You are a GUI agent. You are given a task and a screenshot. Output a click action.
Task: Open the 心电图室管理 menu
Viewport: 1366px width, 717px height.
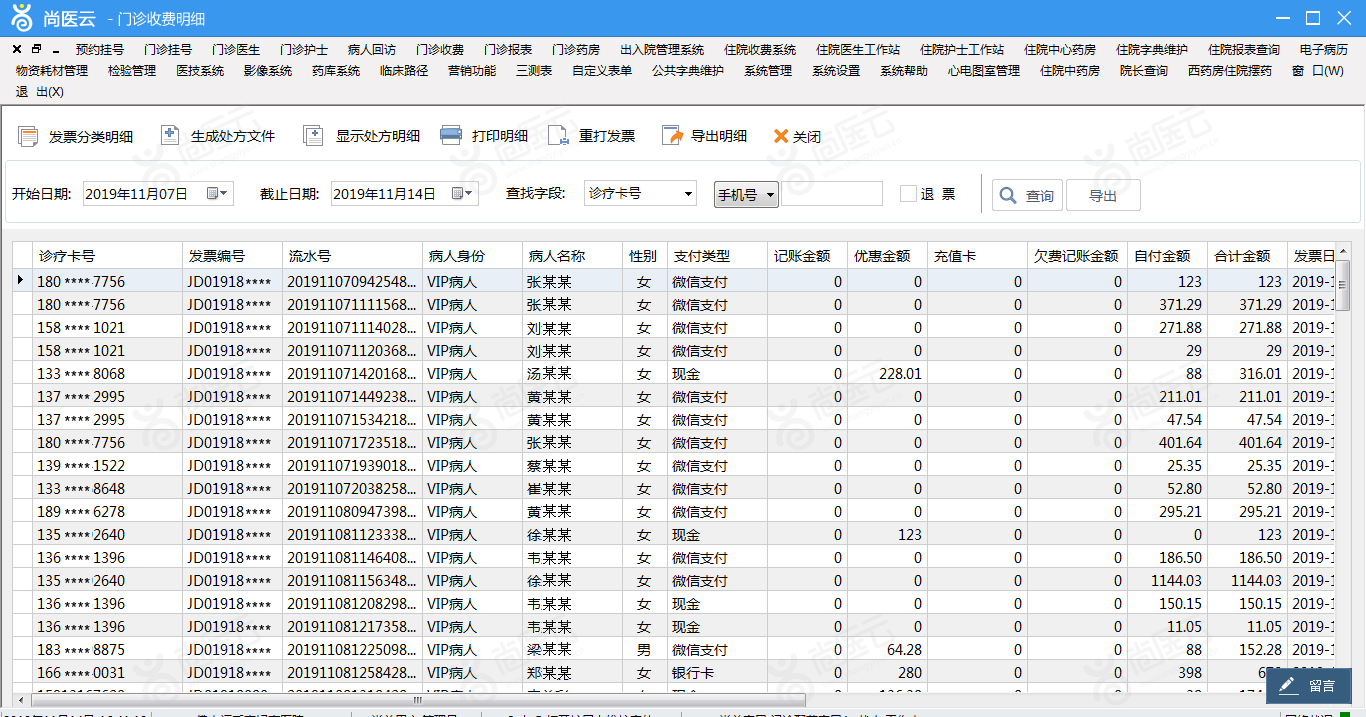point(984,71)
